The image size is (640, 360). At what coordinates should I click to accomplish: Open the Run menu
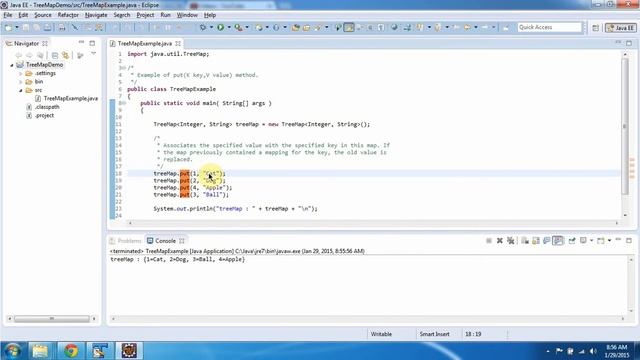[165, 15]
